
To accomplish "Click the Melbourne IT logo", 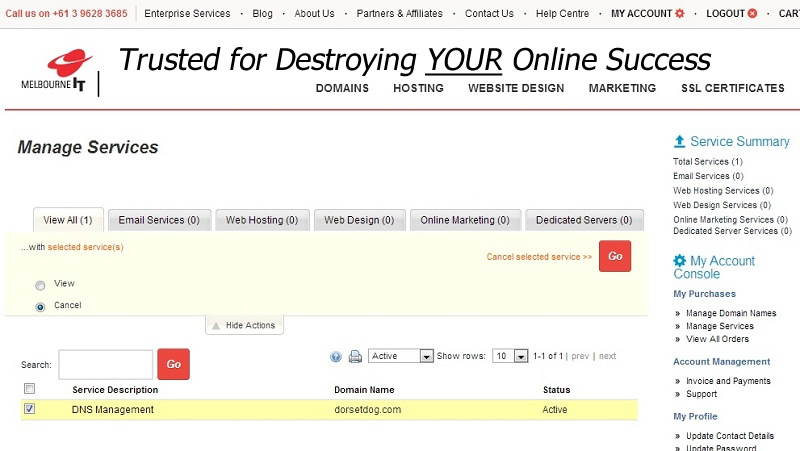I will 57,70.
